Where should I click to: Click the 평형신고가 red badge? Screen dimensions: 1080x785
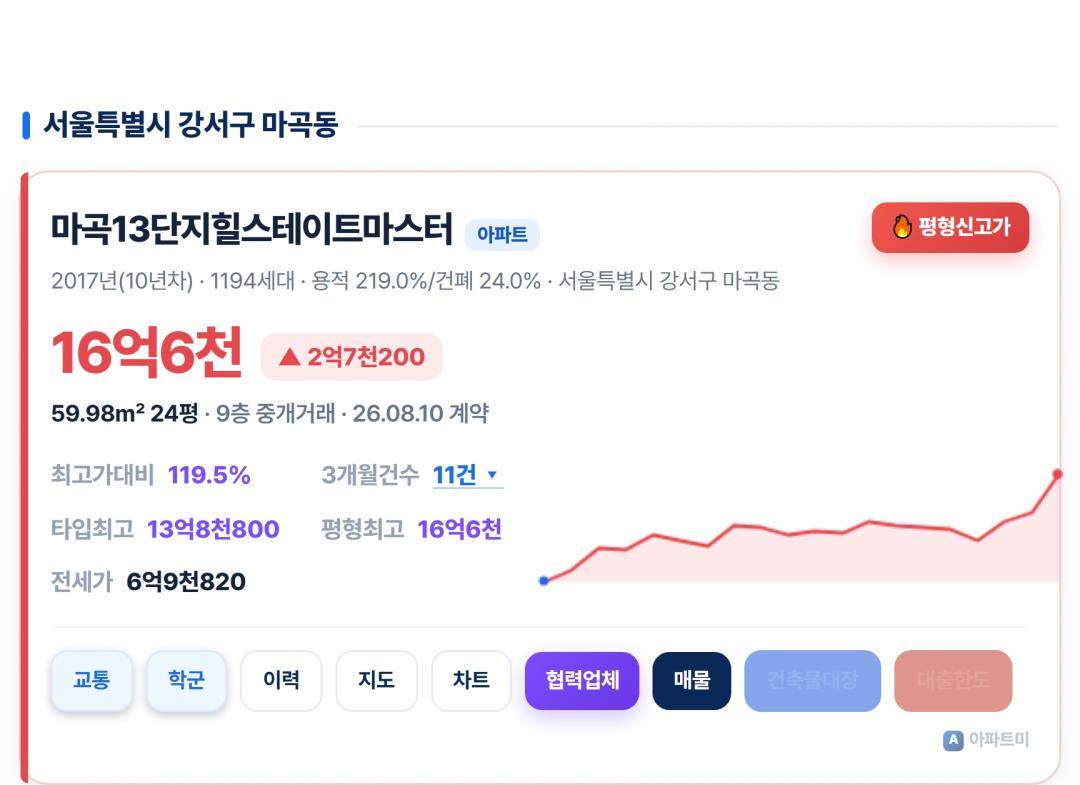point(951,227)
